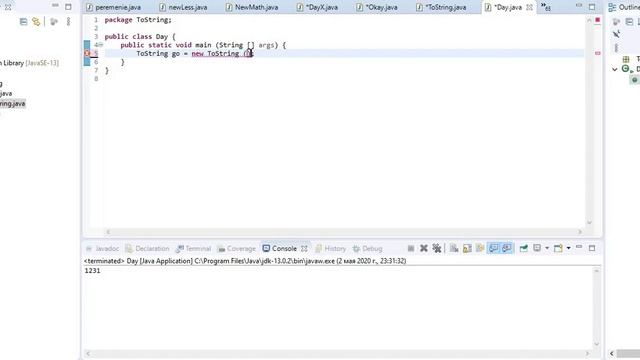The image size is (640, 360).
Task: Open the Terminal tab
Action: point(193,248)
